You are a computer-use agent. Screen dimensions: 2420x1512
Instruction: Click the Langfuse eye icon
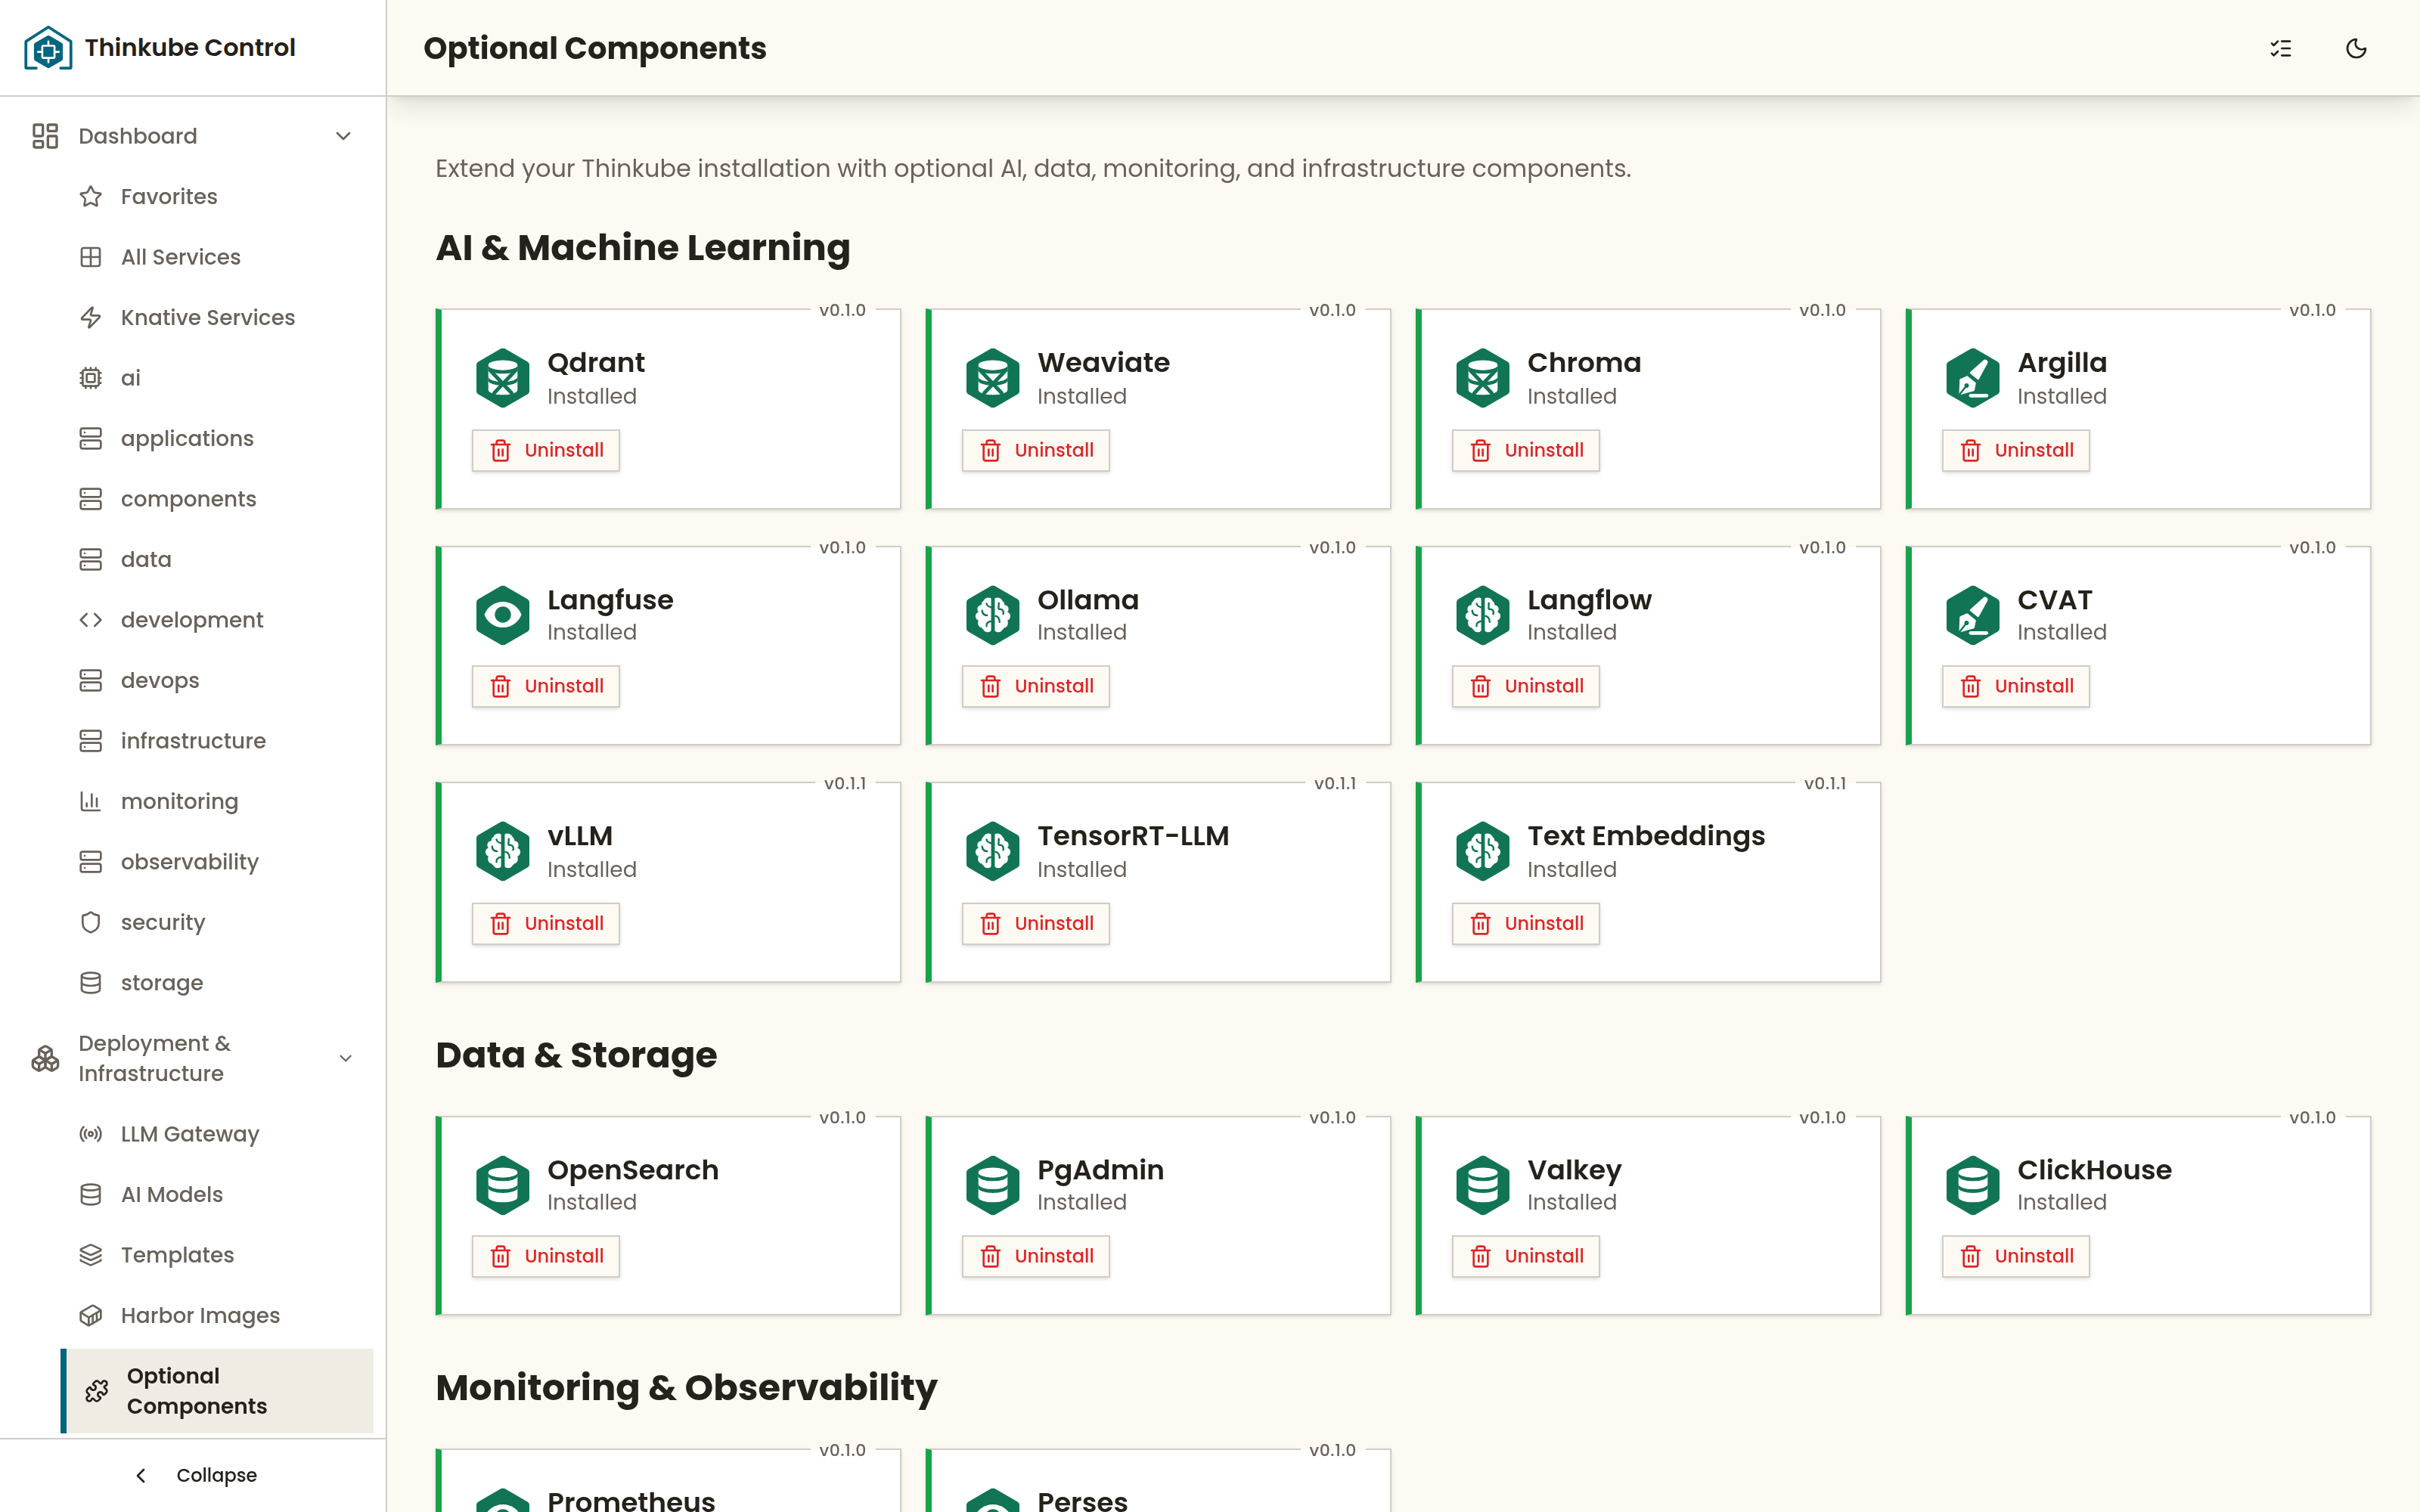[x=502, y=615]
